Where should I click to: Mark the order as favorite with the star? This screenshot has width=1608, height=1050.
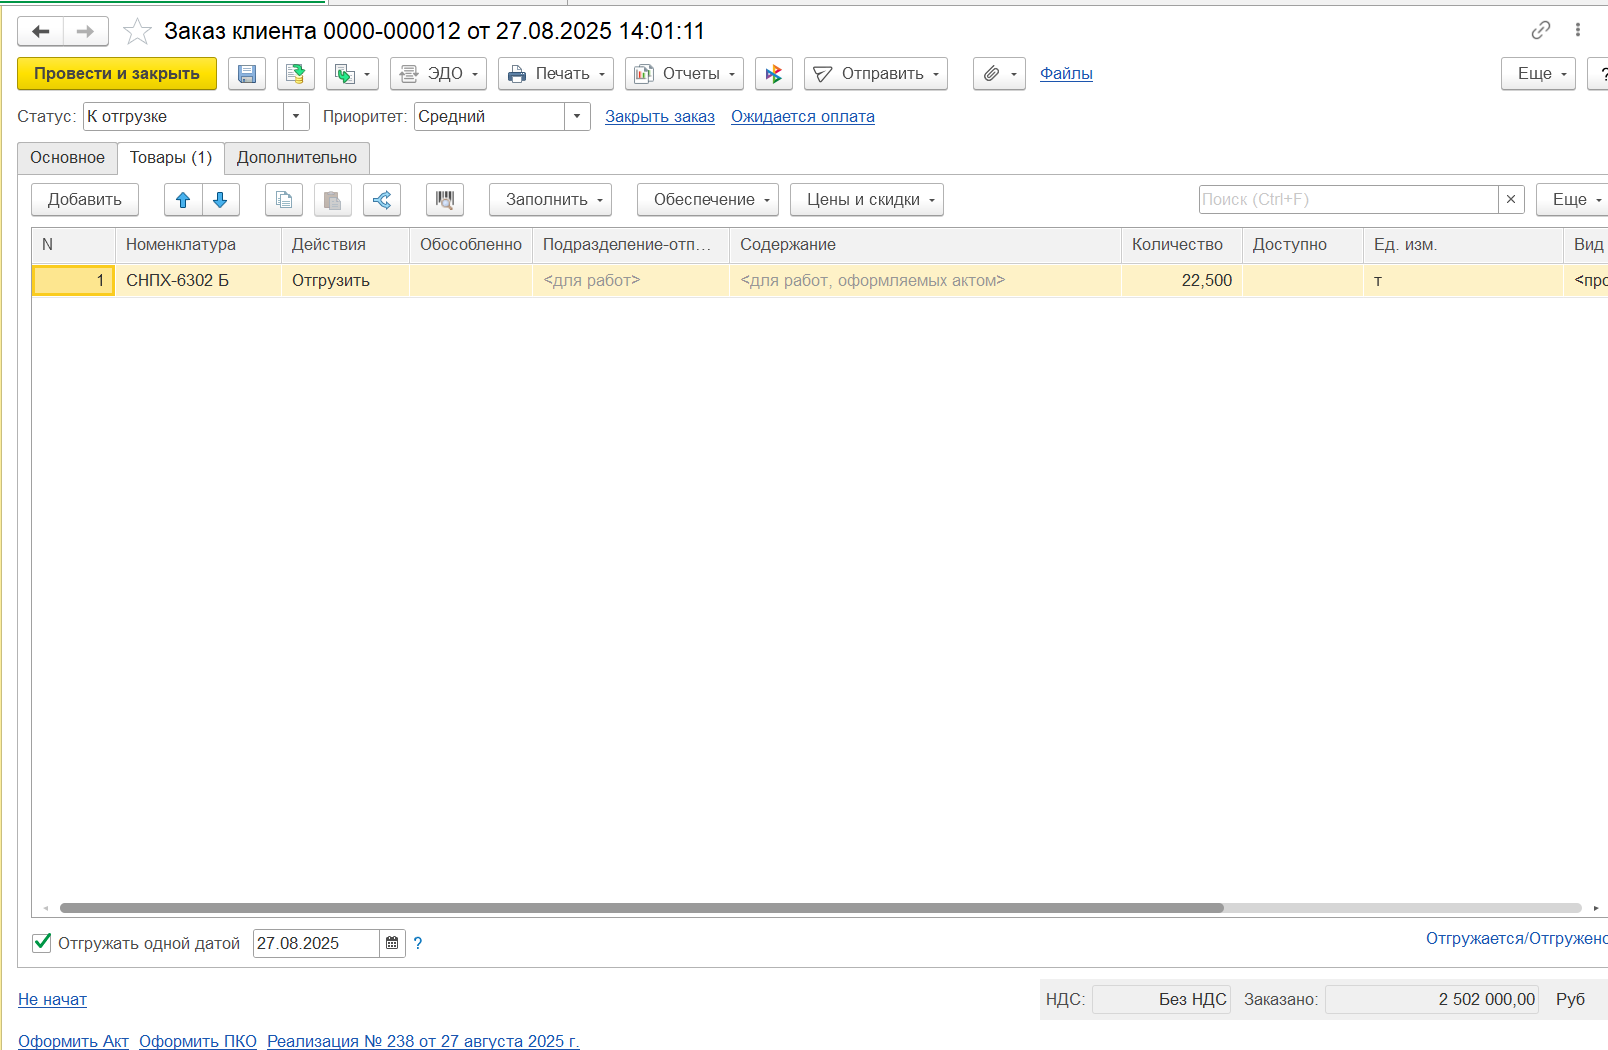point(137,32)
